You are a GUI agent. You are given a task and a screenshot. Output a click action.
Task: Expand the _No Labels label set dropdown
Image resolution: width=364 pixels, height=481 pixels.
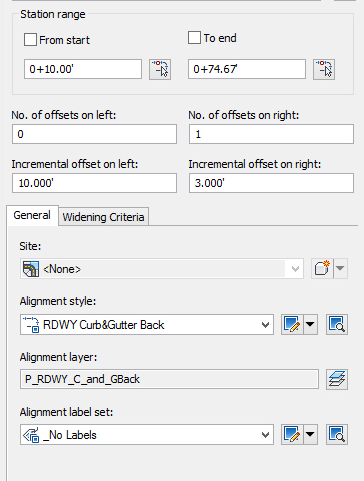pyautogui.click(x=147, y=434)
